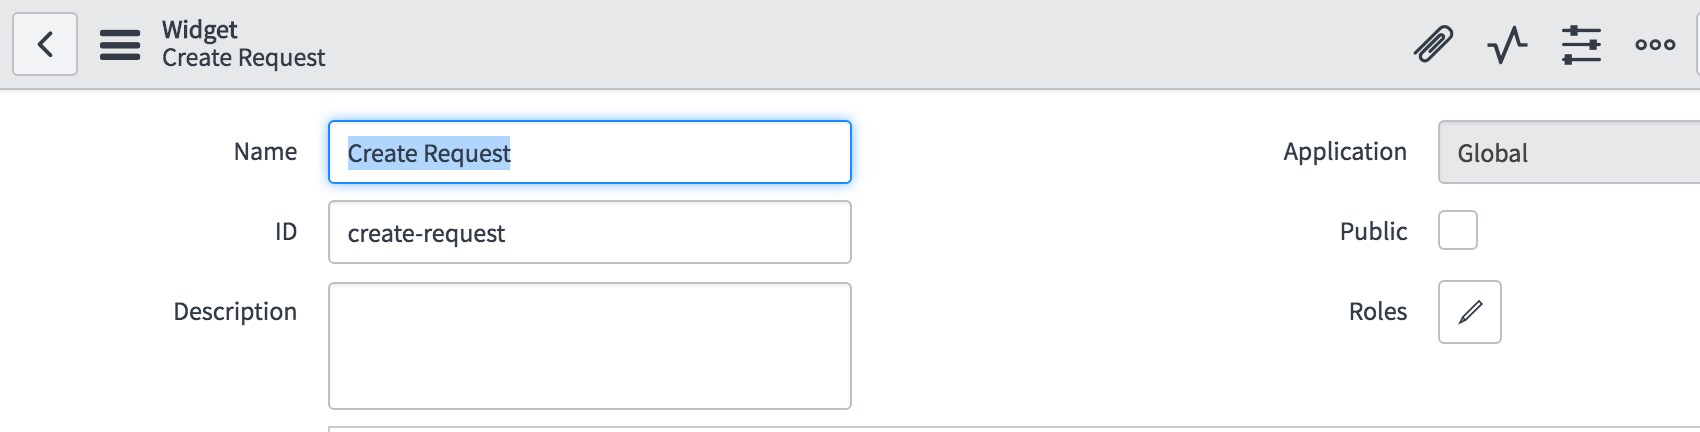Open the hamburger form context menu
Viewport: 1700px width, 432px height.
pyautogui.click(x=120, y=44)
